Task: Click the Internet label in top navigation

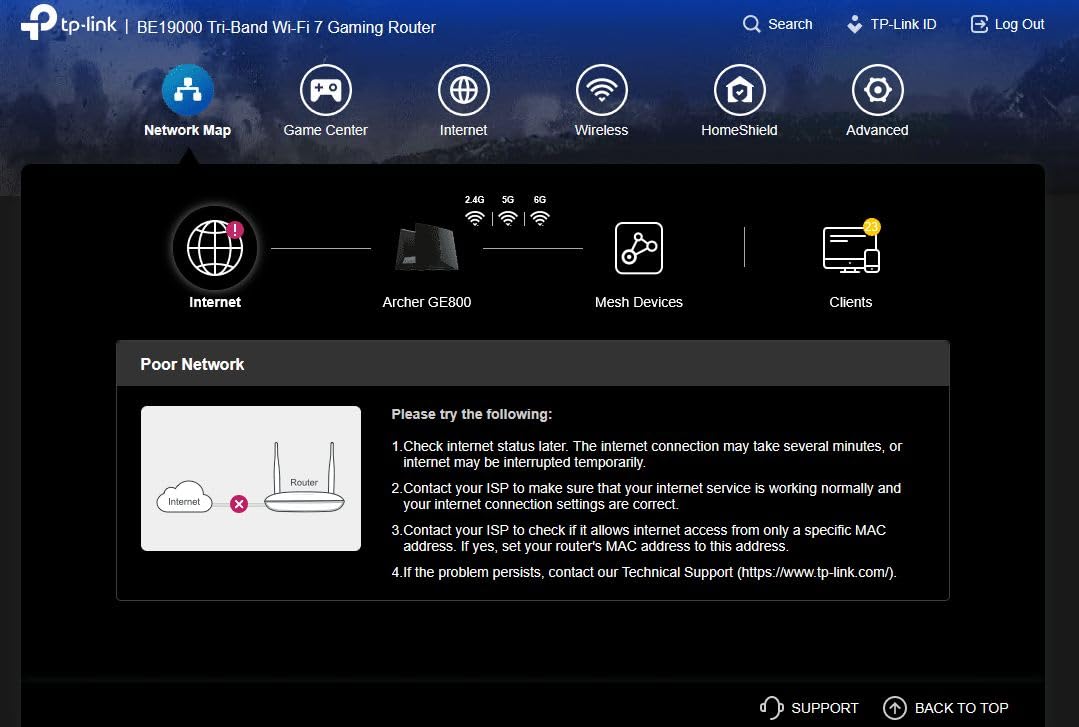Action: tap(463, 130)
